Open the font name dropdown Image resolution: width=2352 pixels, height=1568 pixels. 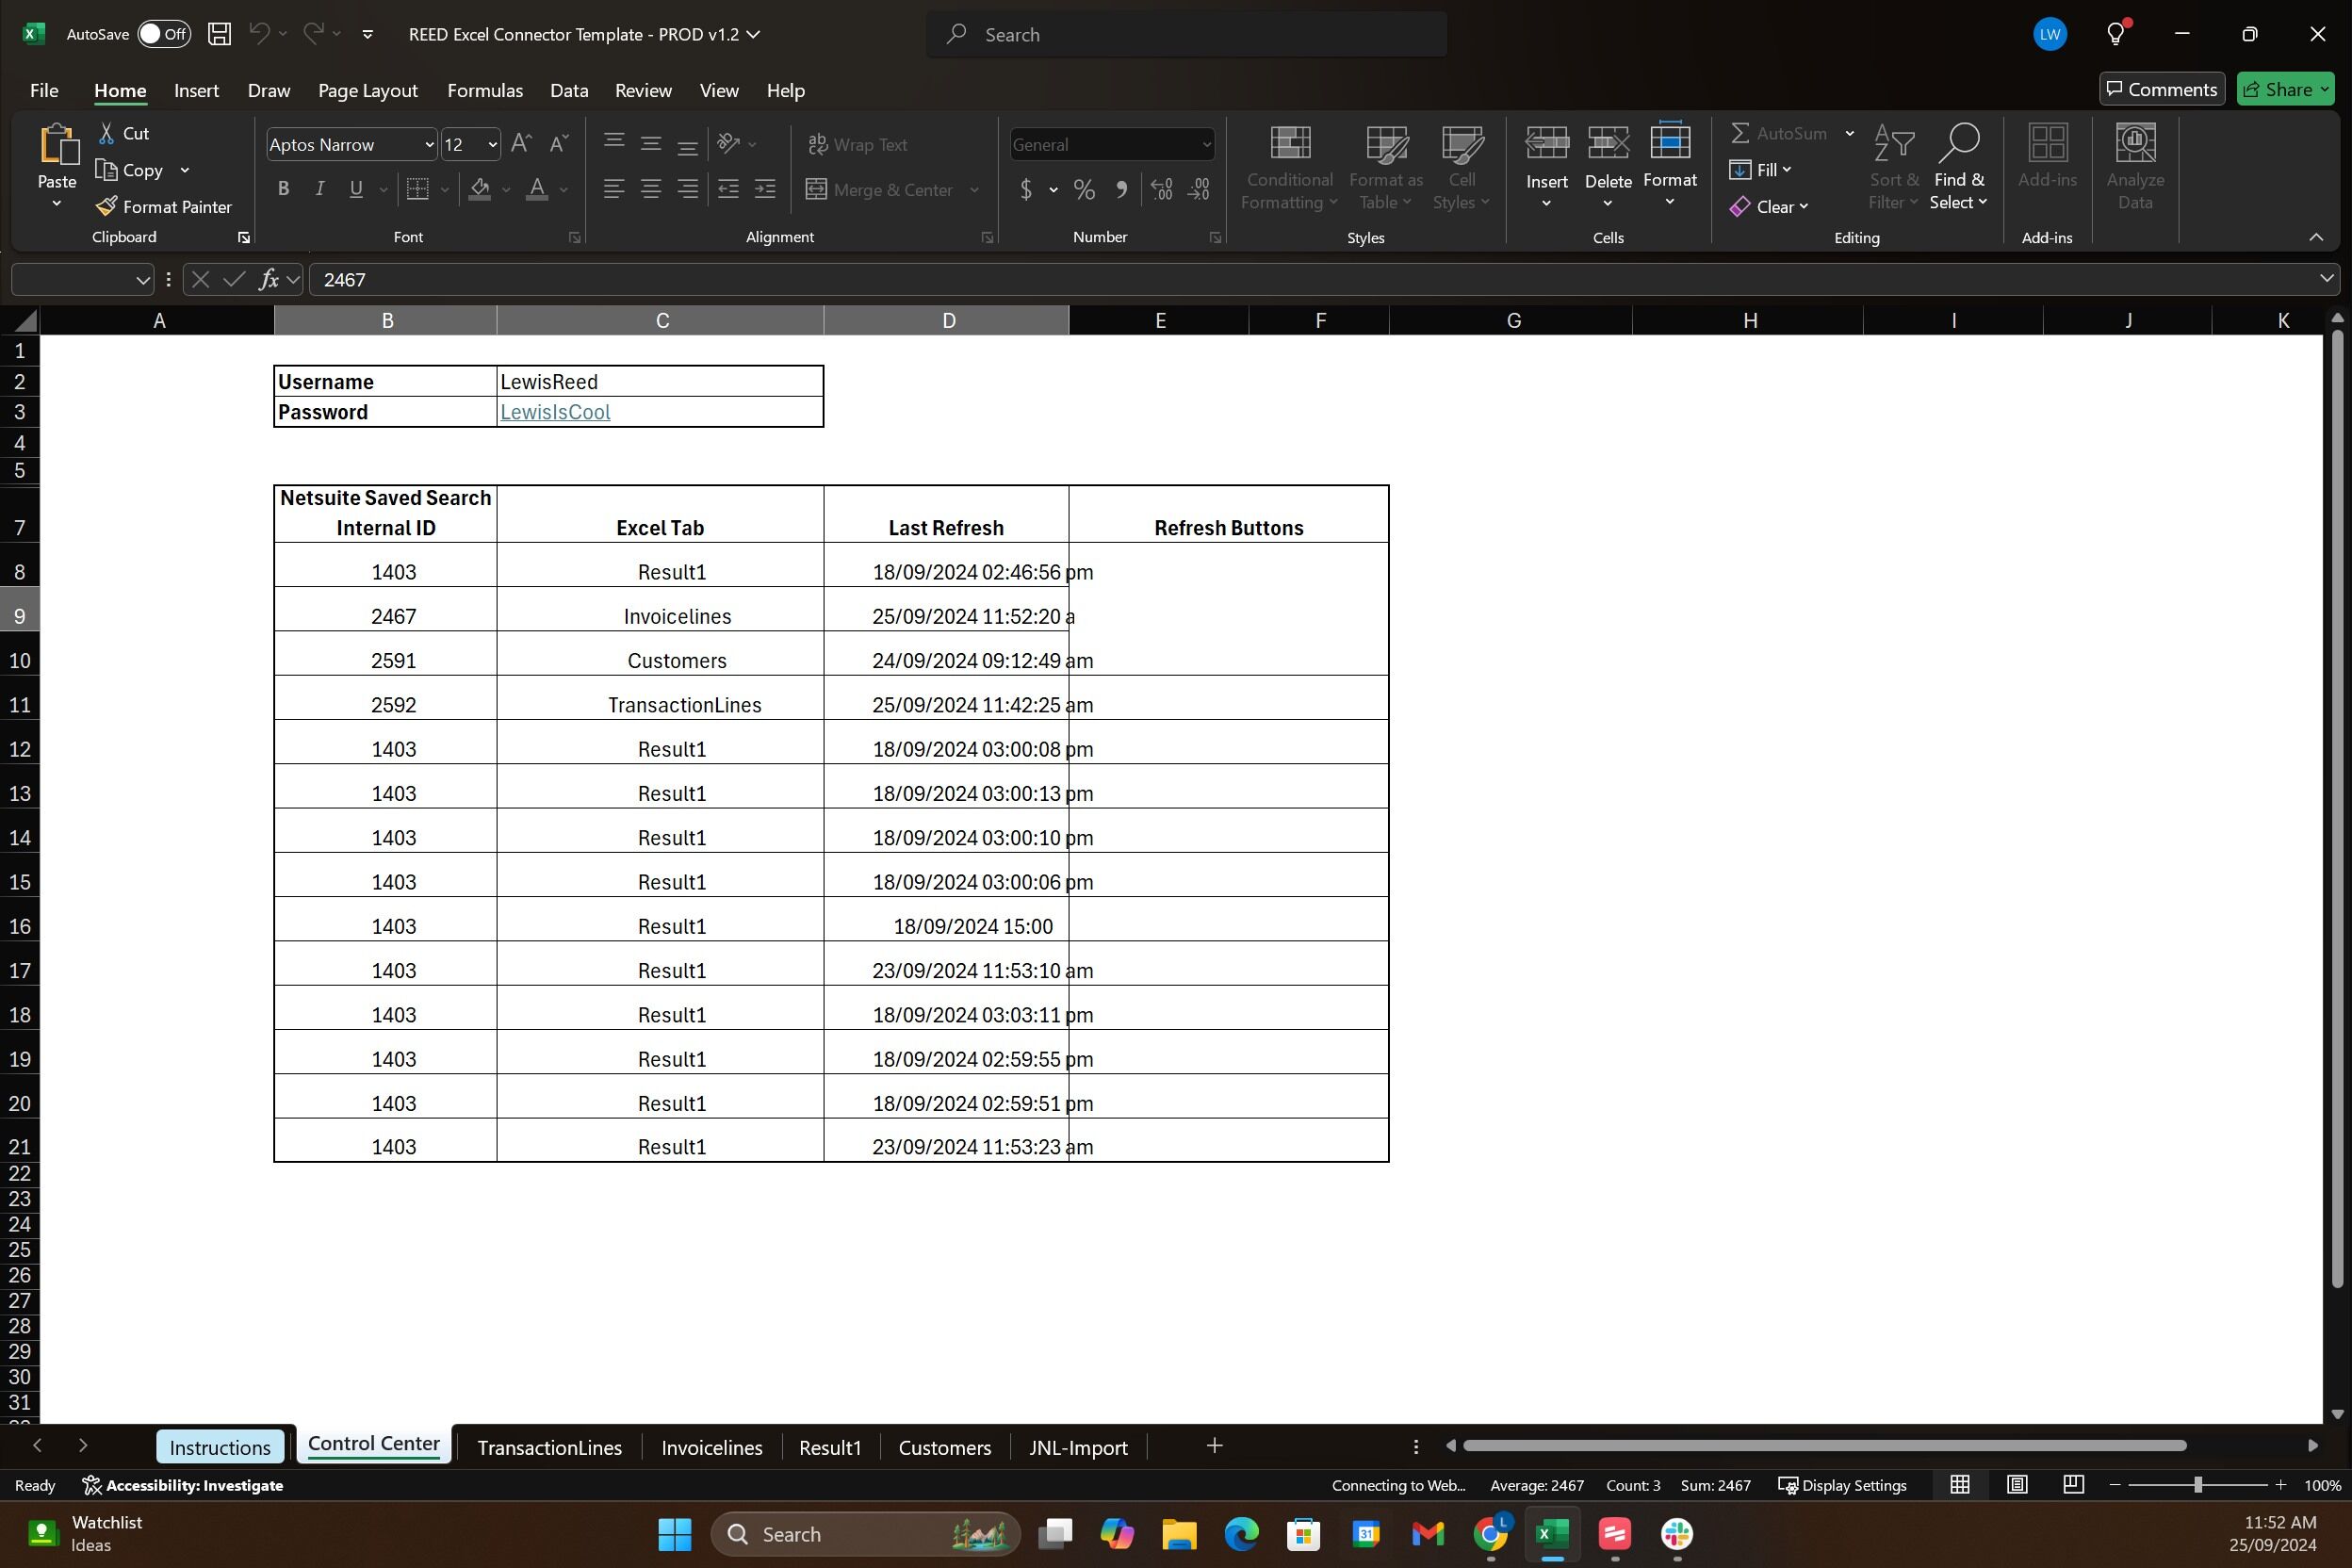429,145
